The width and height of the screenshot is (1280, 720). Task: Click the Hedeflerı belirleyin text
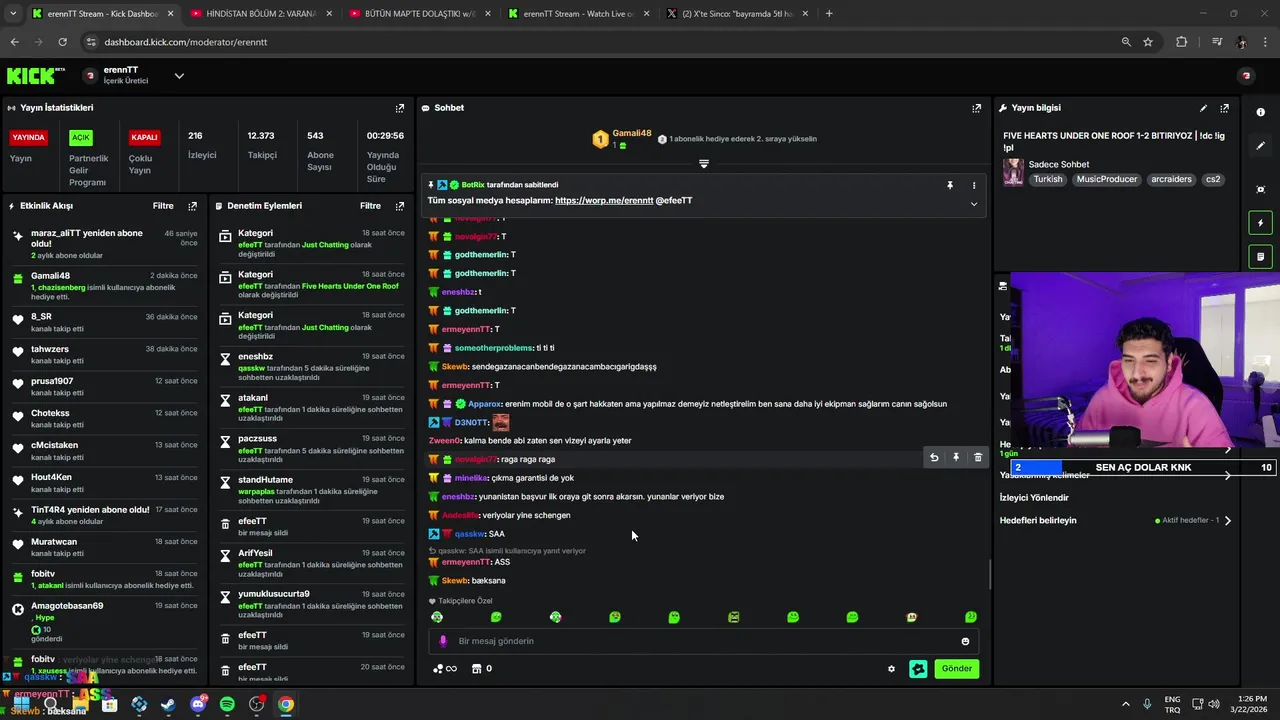point(1038,520)
